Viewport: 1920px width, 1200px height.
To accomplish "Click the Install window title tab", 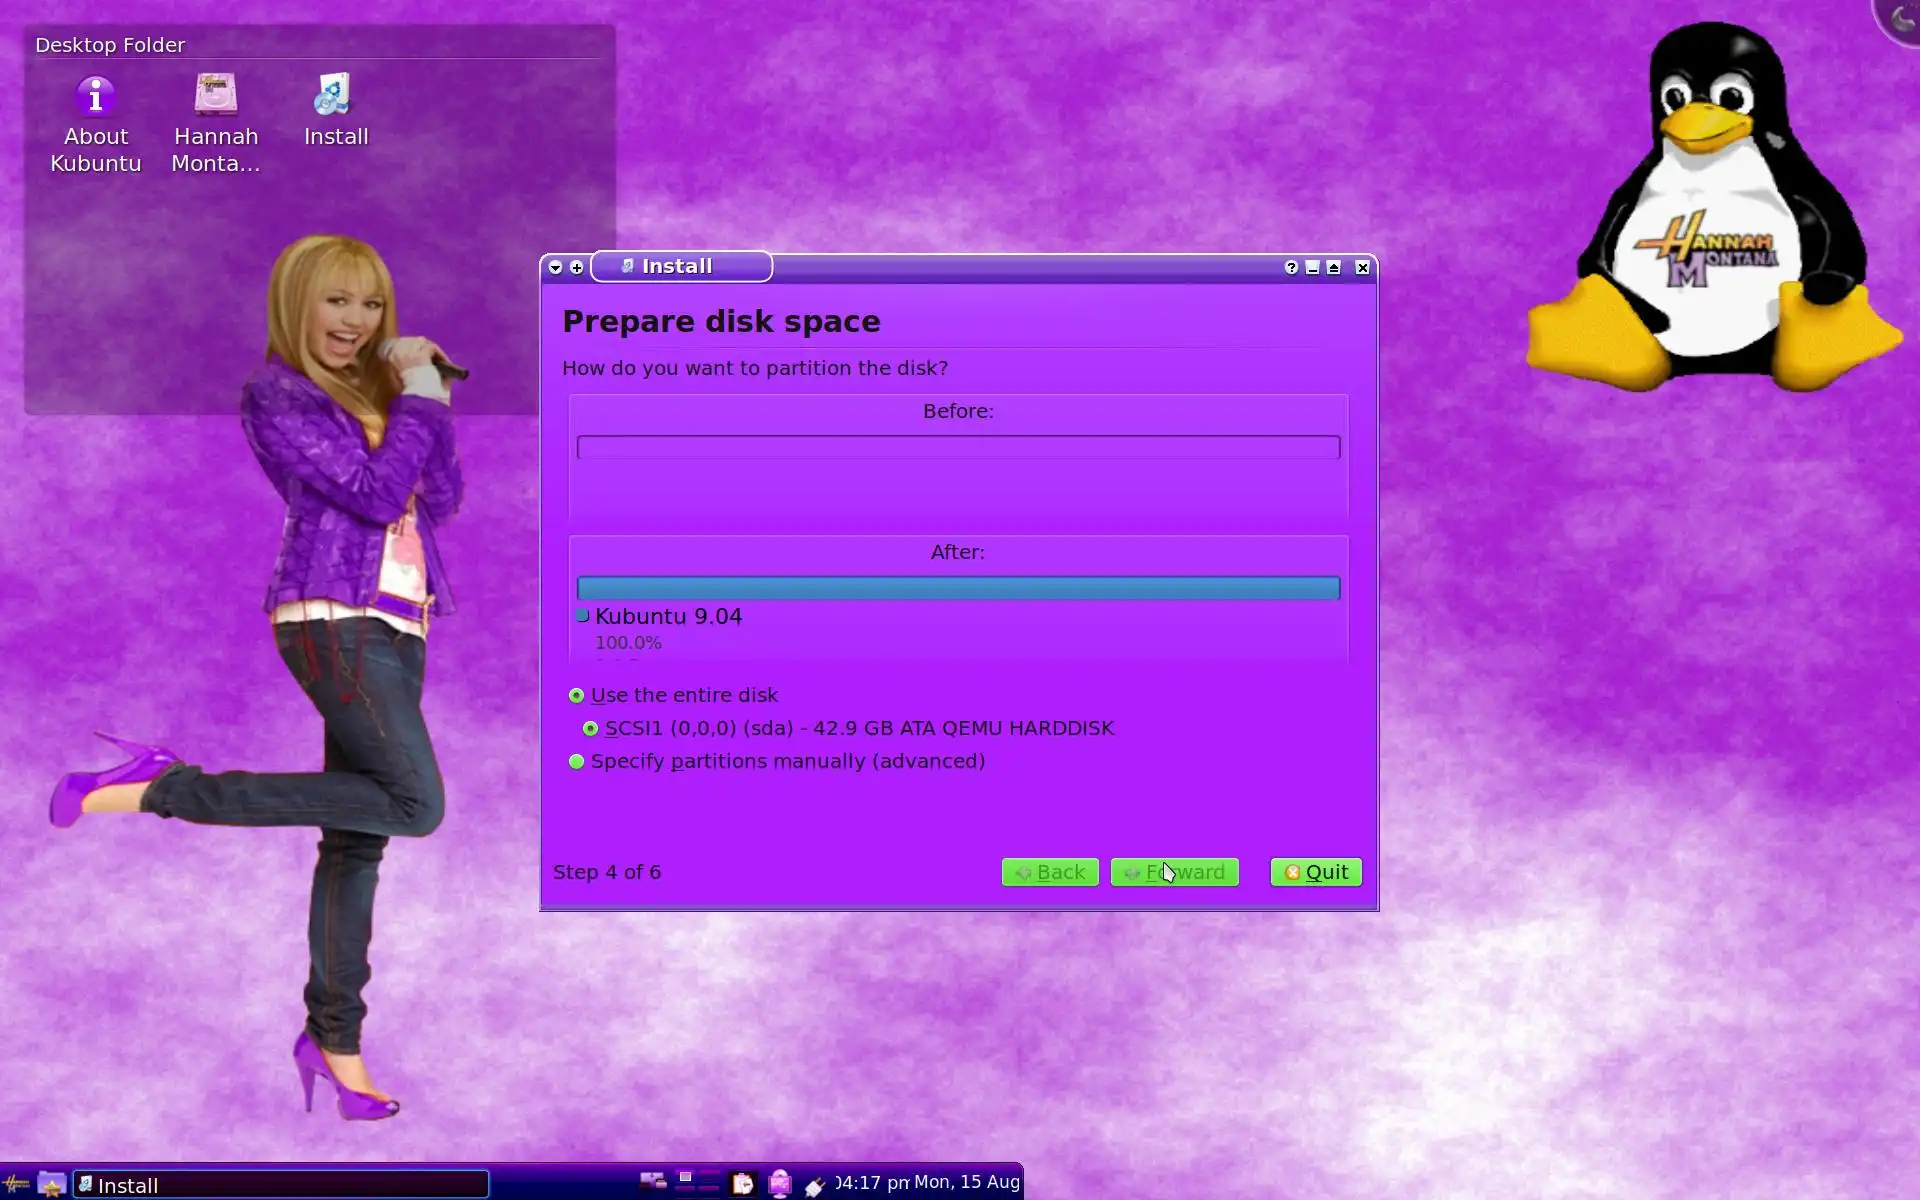I will [680, 266].
